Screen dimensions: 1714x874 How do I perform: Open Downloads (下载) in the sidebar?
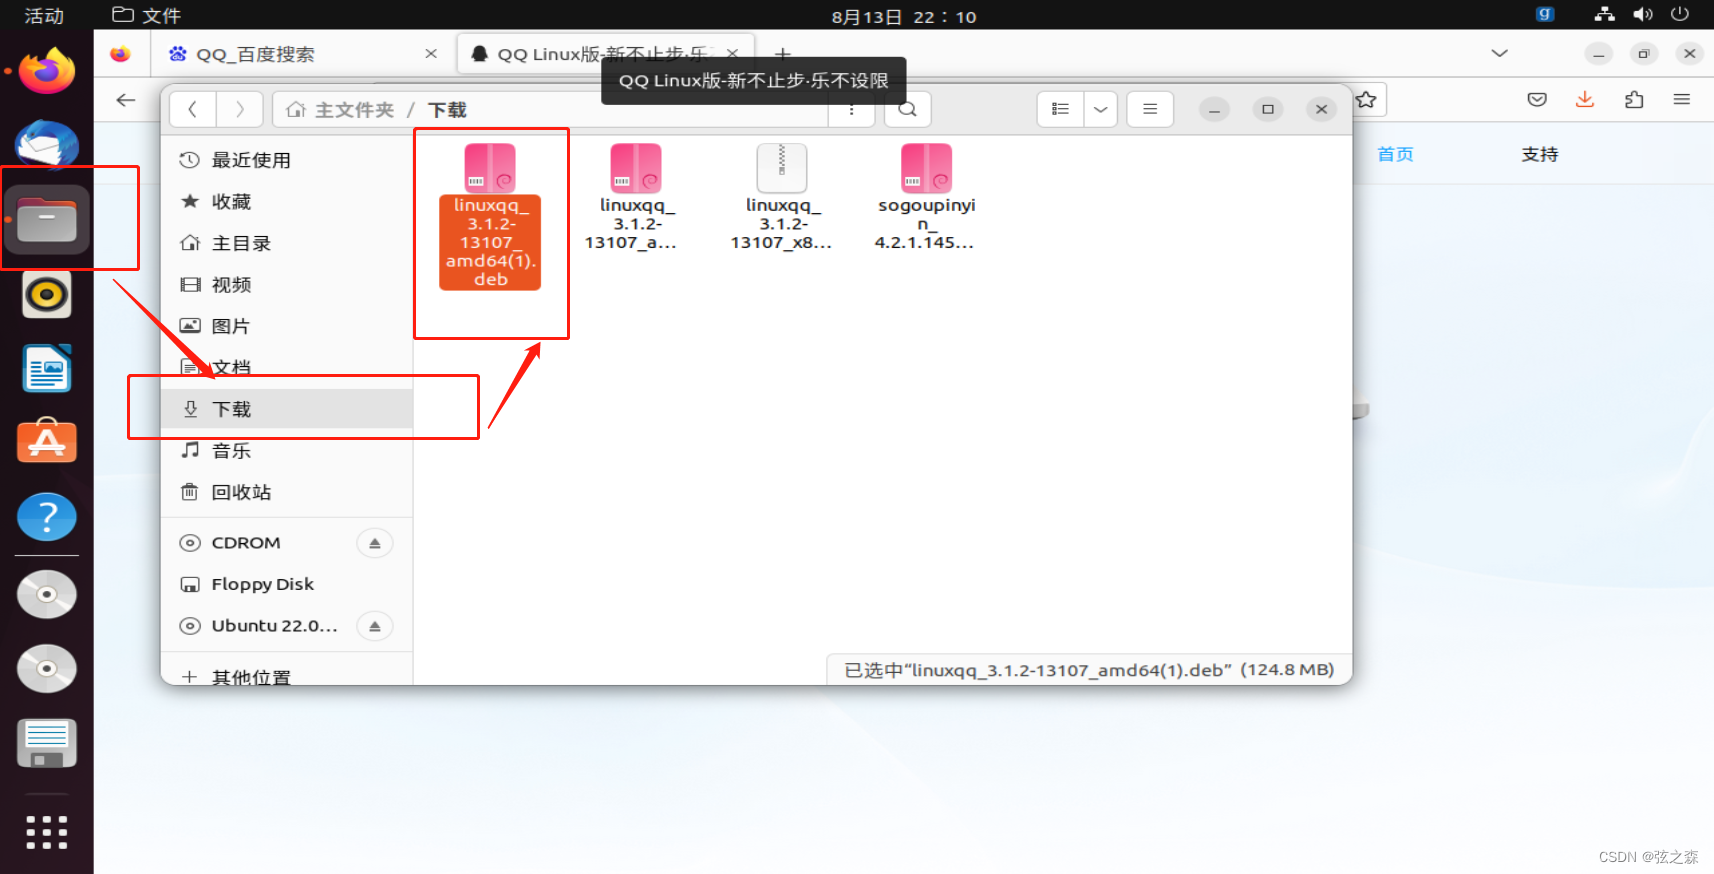[287, 409]
